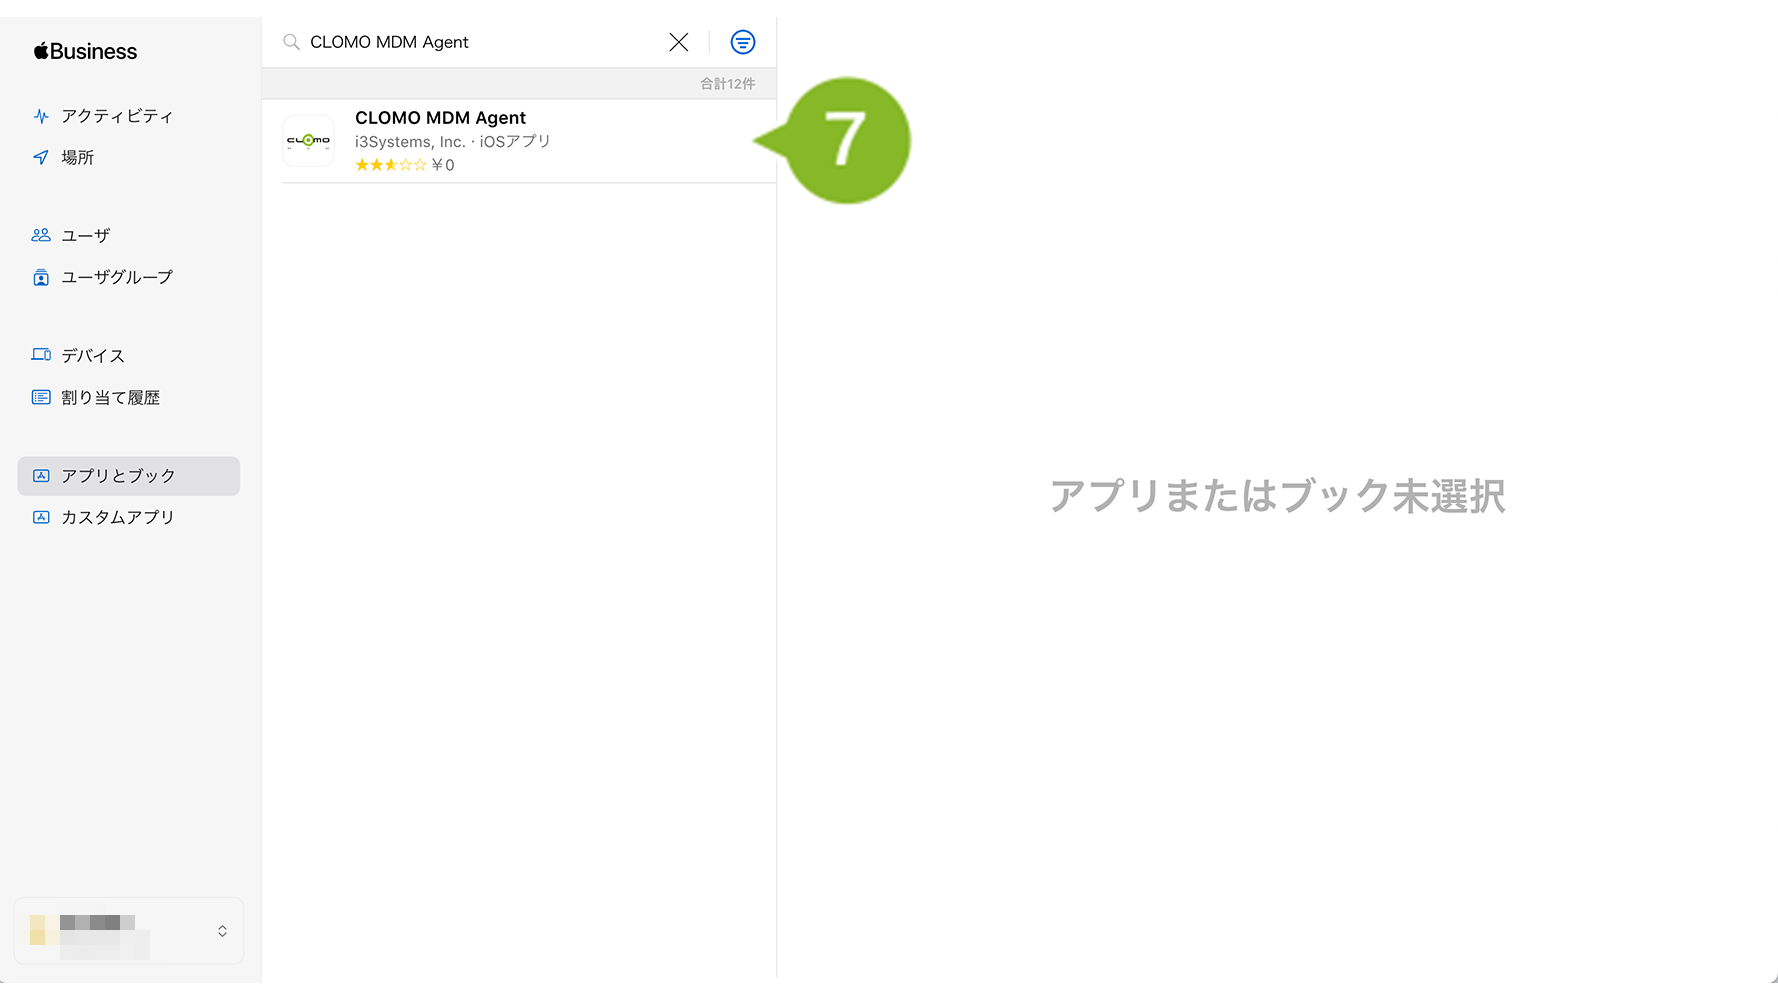Click the Custom Apps icon
The width and height of the screenshot is (1778, 1000).
tap(41, 517)
